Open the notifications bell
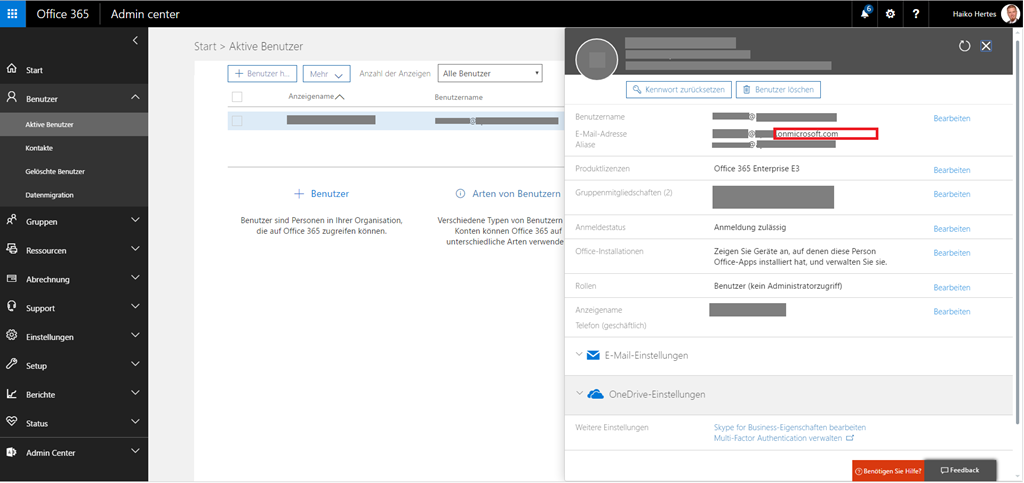 [x=864, y=14]
